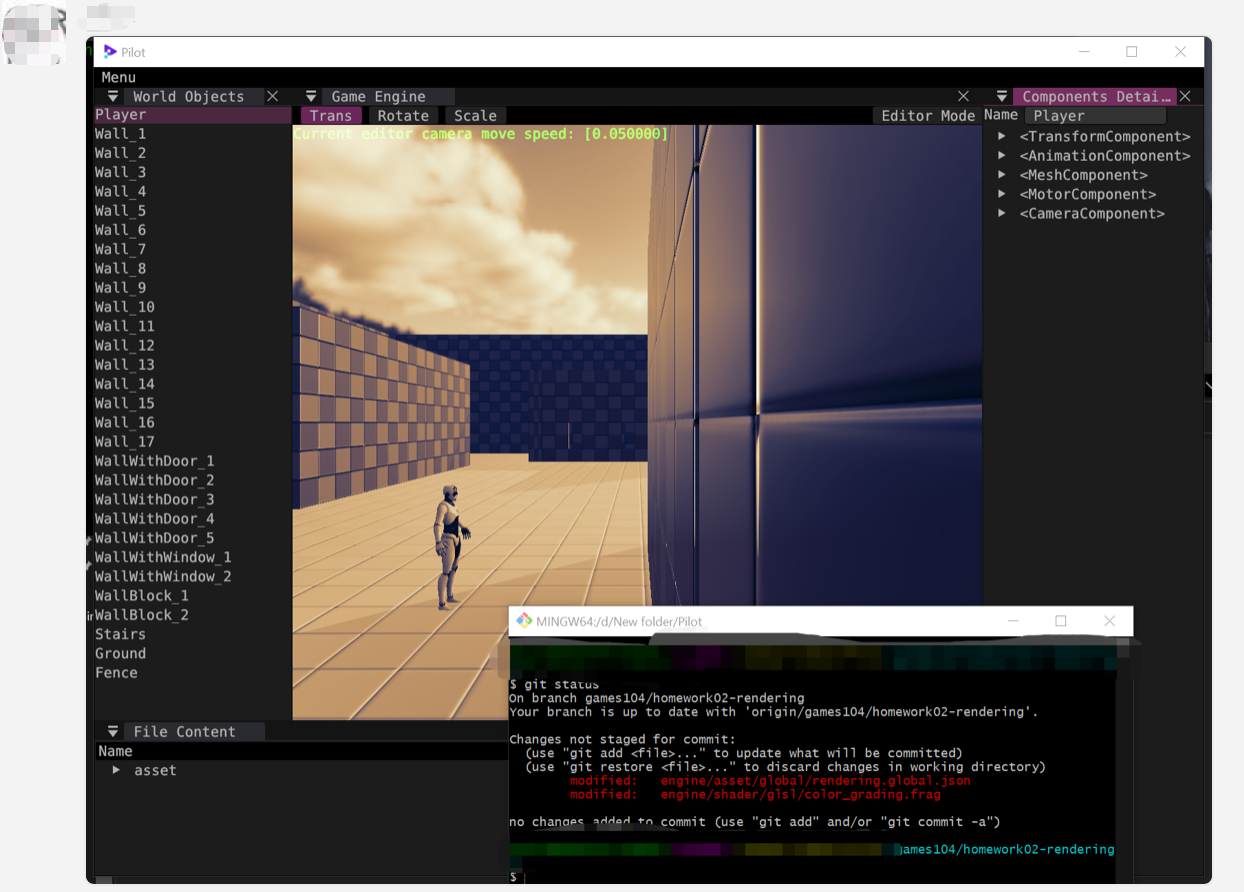
Task: Close the World Objects tab
Action: pos(272,96)
